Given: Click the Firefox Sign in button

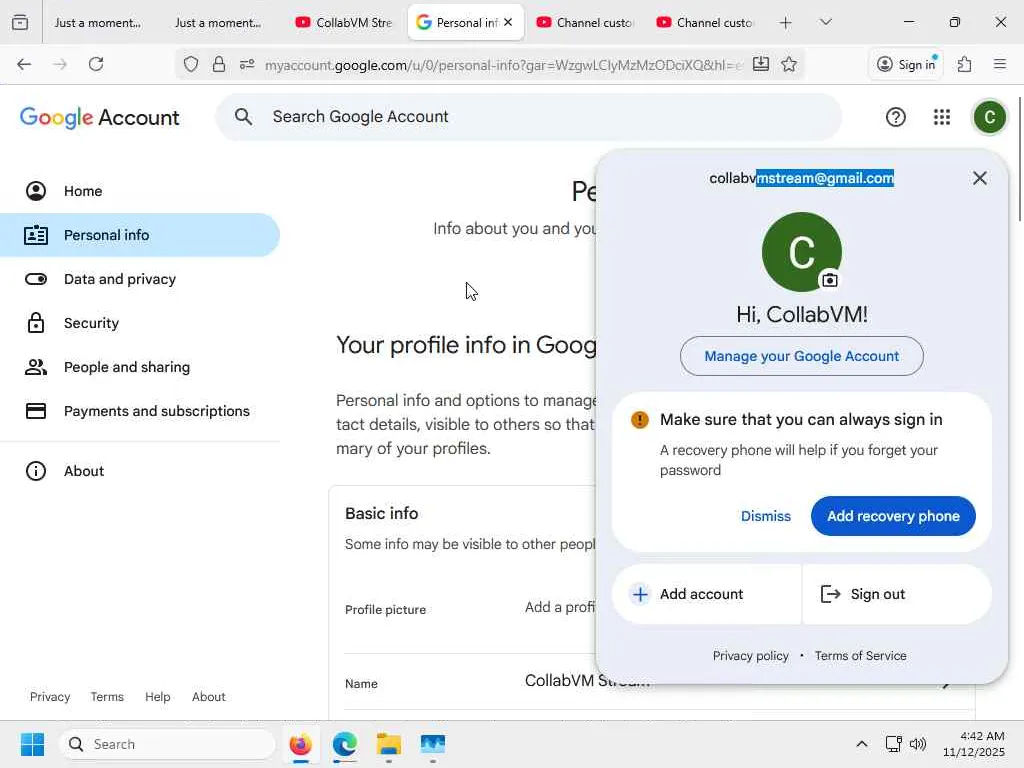Looking at the screenshot, I should coord(906,64).
